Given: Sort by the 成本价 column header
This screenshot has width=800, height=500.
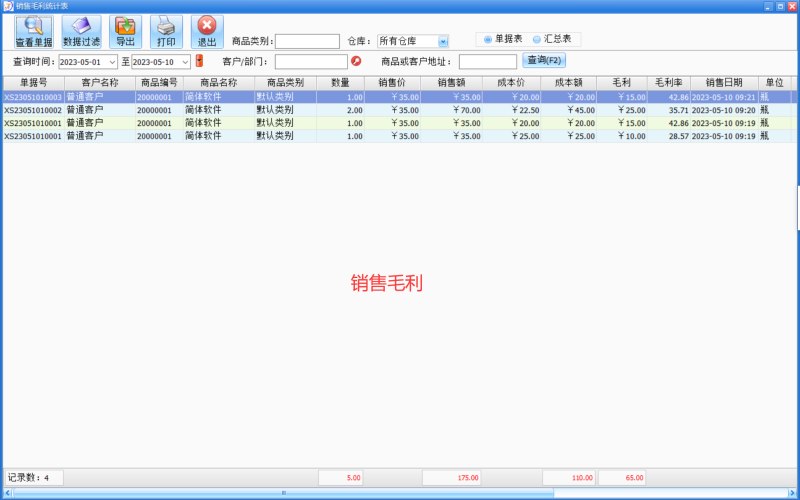Looking at the screenshot, I should coord(511,83).
